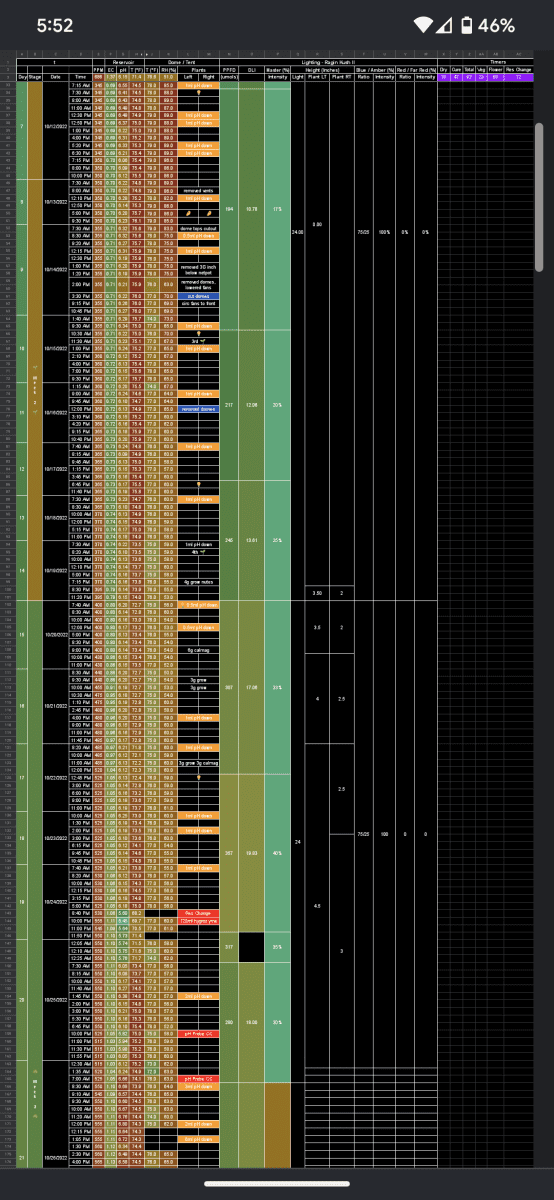Tap the Wi-Fi status icon

coord(424,25)
